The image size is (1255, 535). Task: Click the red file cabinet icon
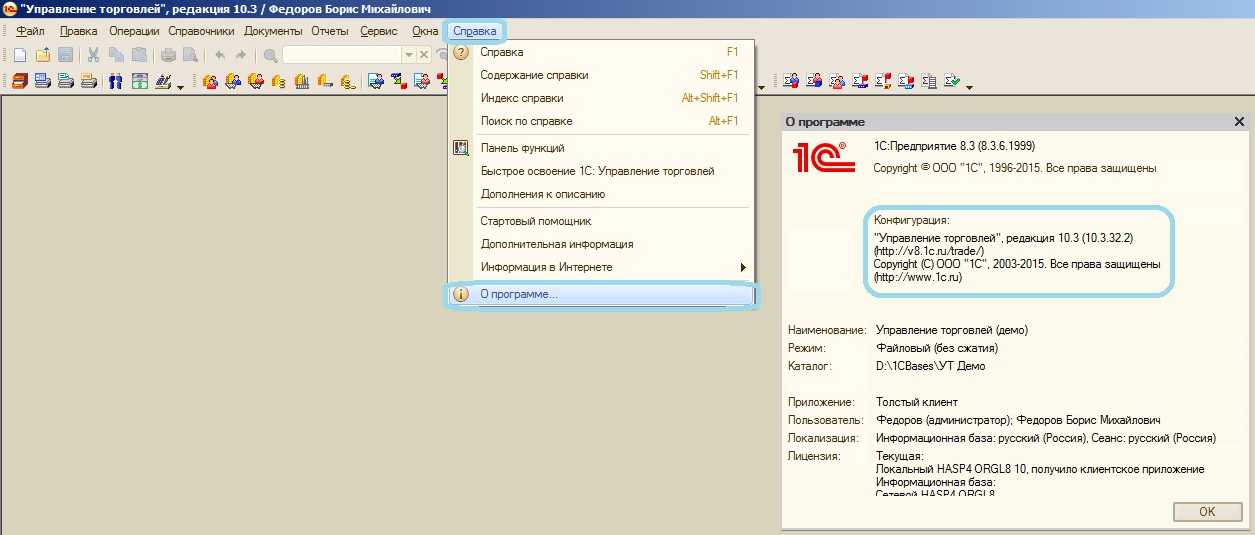20,82
